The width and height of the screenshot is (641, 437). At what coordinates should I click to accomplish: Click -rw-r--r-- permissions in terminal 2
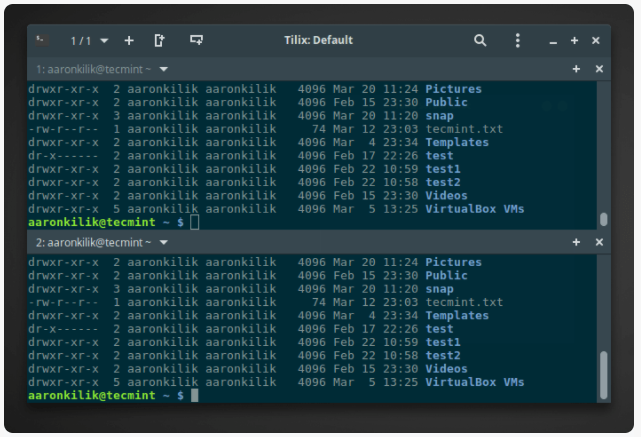point(63,302)
